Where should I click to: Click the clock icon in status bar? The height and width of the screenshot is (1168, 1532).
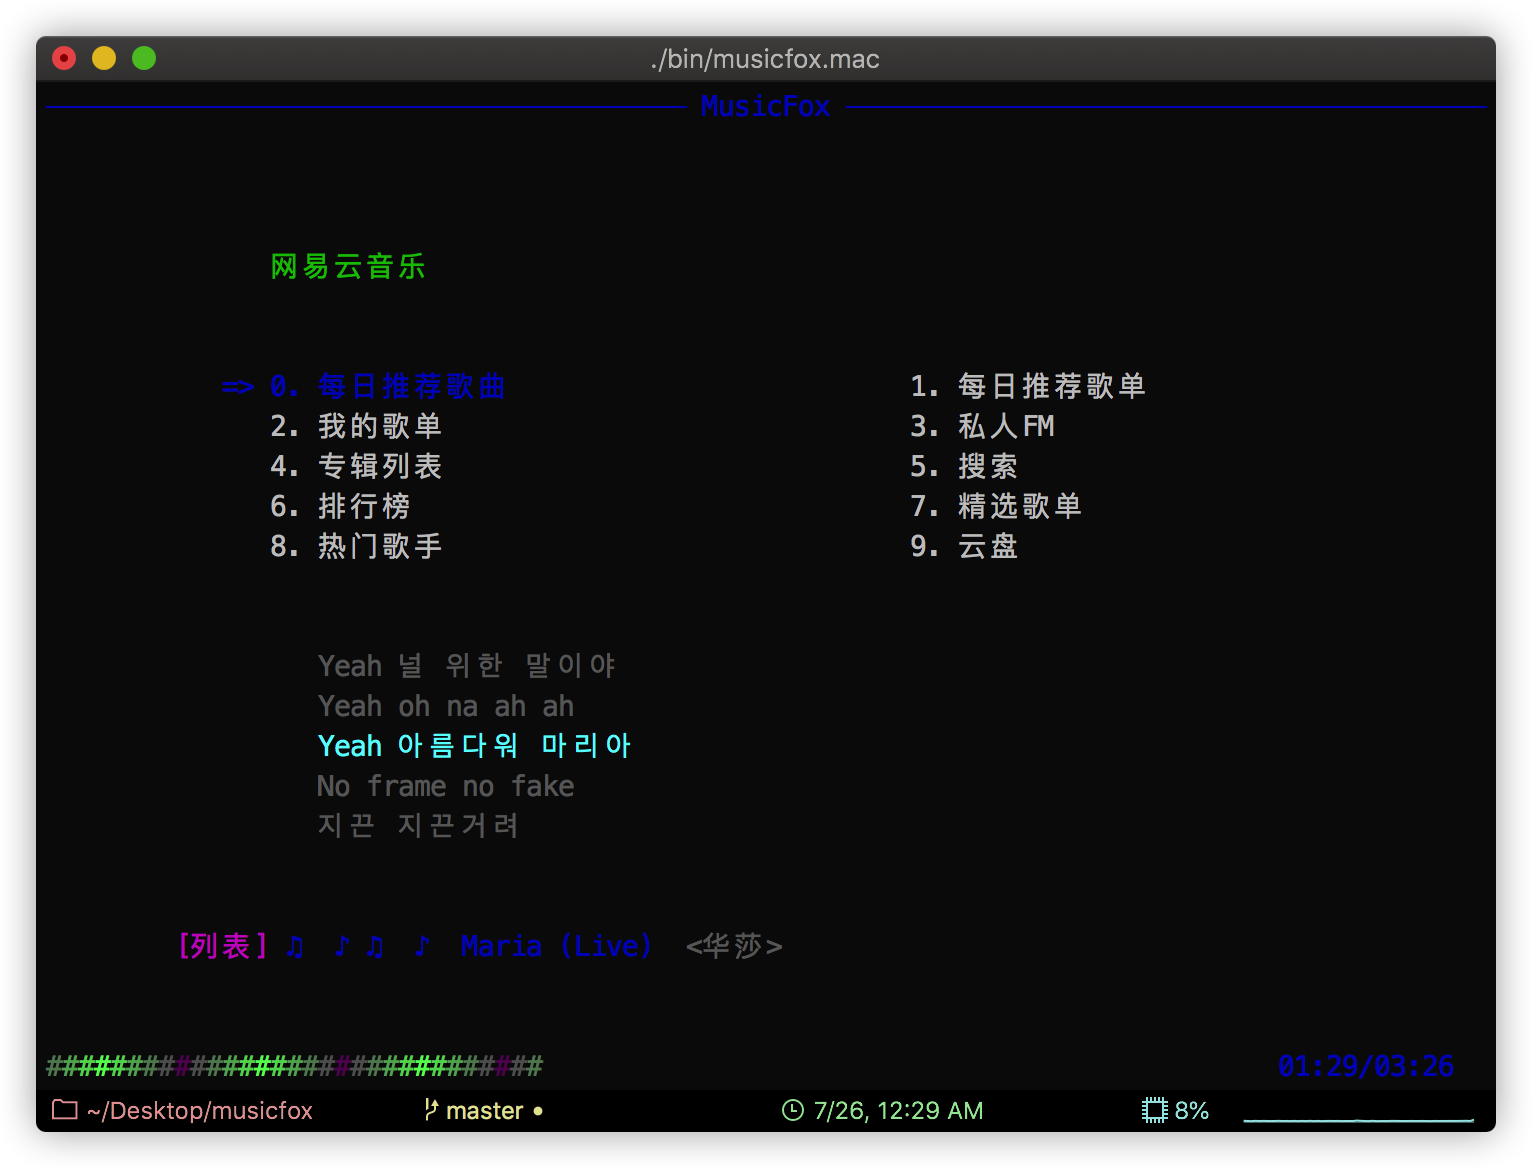click(793, 1110)
